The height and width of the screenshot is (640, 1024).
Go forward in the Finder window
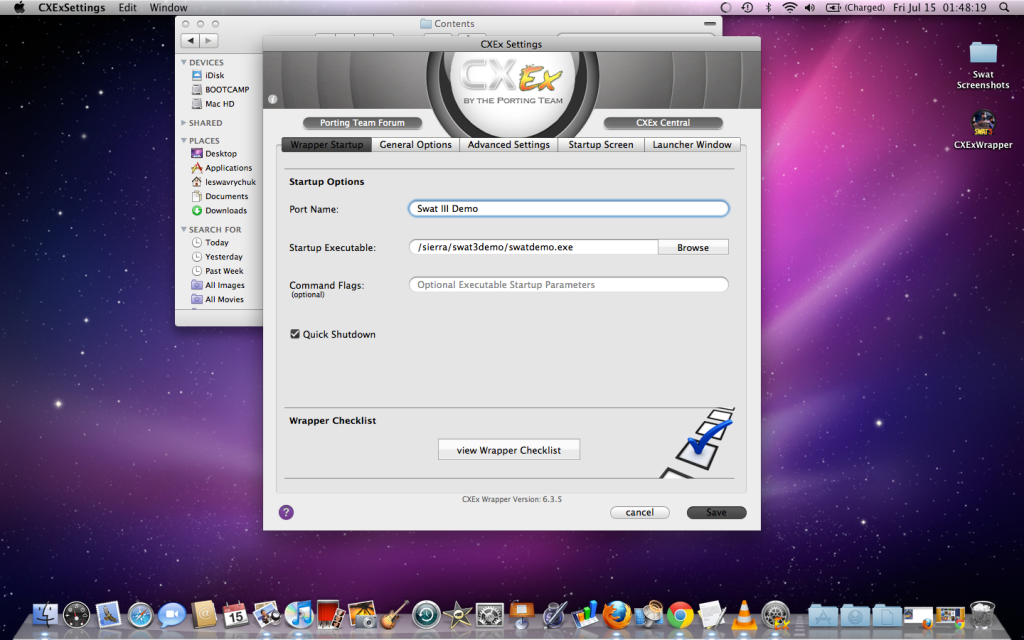[208, 40]
